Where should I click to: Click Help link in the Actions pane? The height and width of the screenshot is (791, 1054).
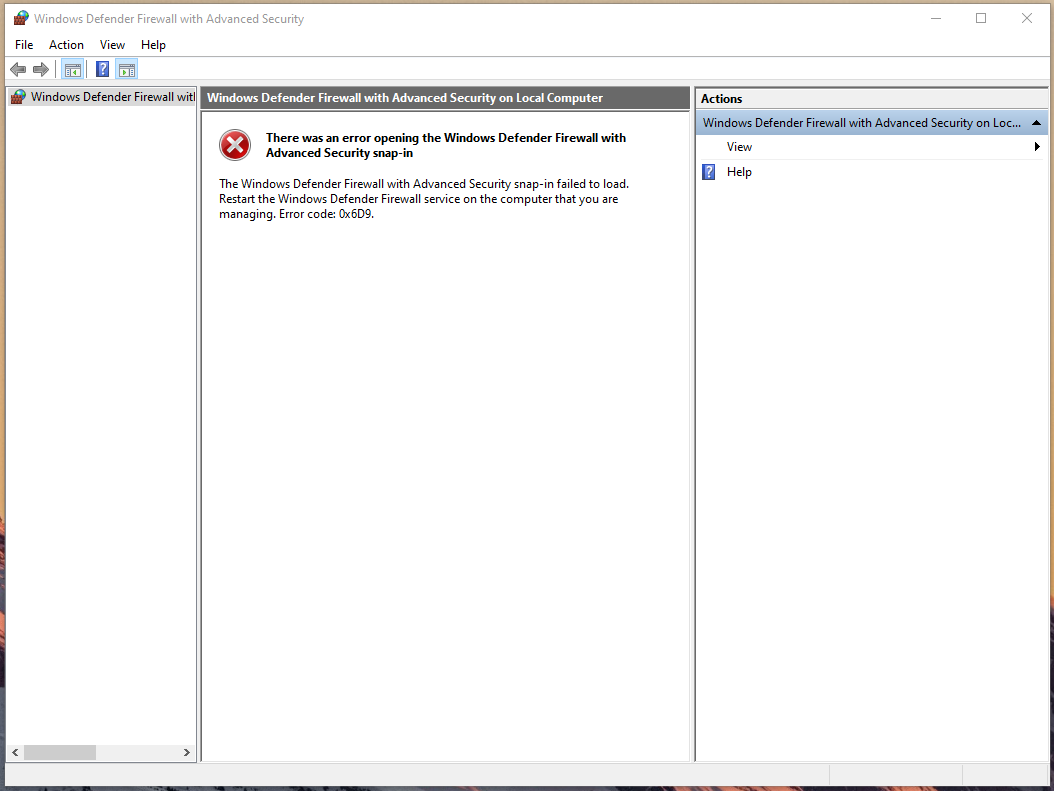click(739, 172)
